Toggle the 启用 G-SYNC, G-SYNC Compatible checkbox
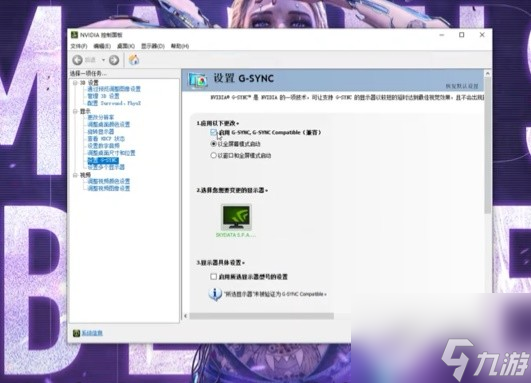Image resolution: width=531 pixels, height=383 pixels. tap(213, 132)
